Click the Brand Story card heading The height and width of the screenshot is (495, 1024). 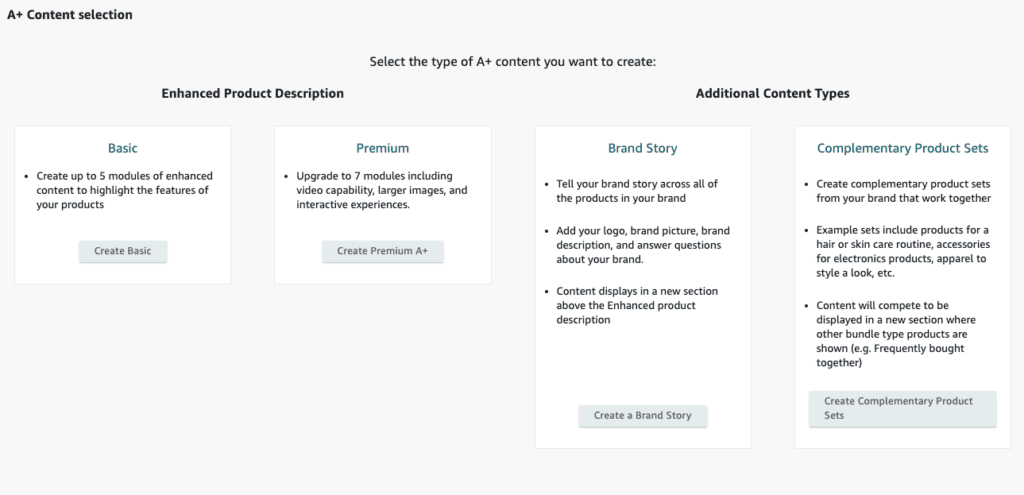642,148
